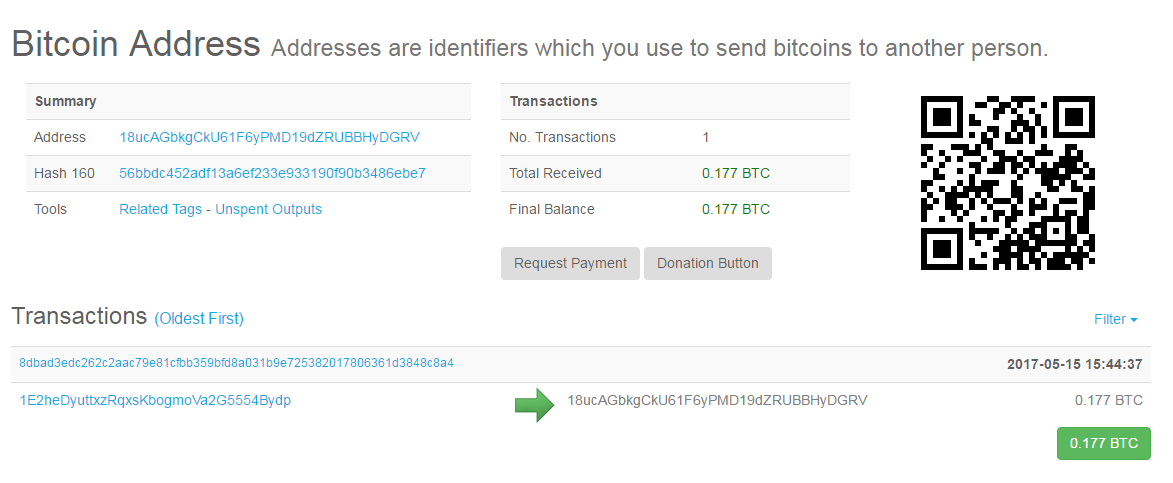Click the transaction output 0.177 BTC amount
1173x483 pixels.
tap(1109, 401)
